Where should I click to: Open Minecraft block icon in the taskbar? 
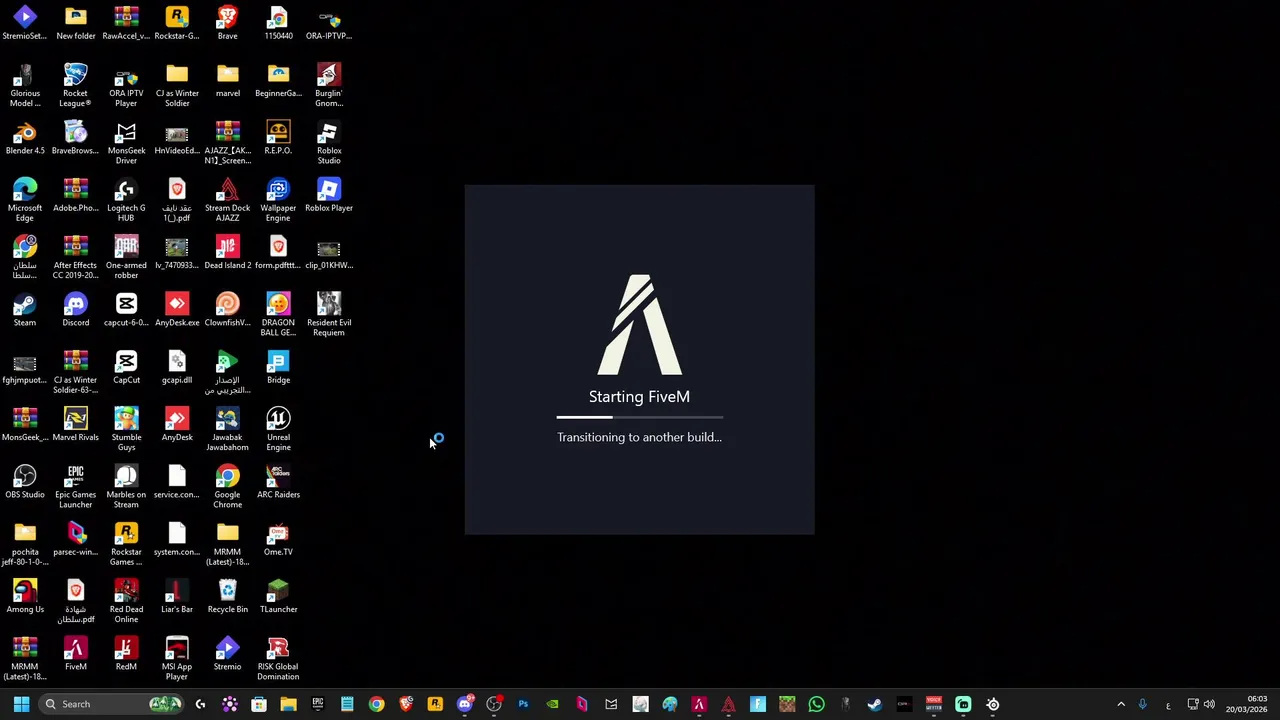point(787,704)
